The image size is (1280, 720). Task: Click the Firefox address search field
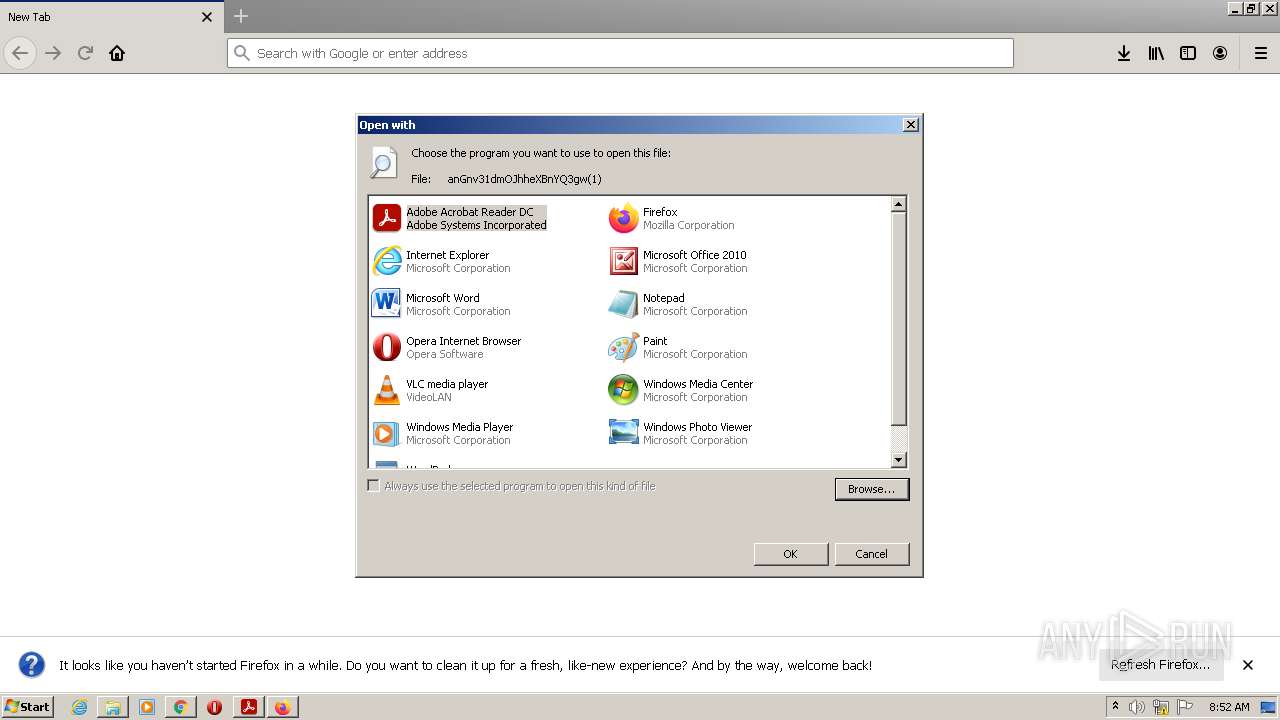pos(620,53)
